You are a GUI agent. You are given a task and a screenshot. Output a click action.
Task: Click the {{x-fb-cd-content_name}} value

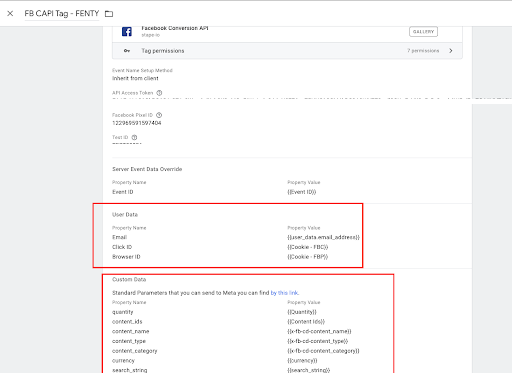319,331
